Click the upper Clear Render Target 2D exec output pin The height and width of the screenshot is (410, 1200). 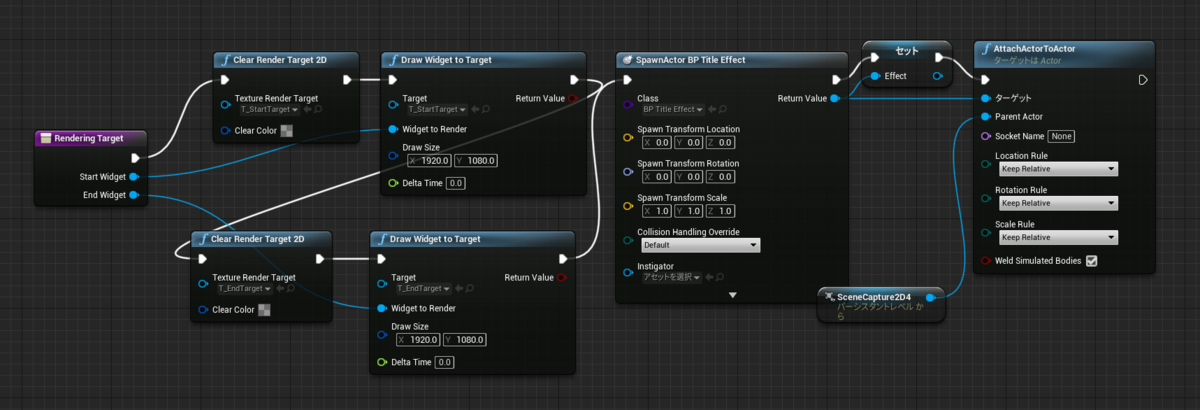pos(347,80)
